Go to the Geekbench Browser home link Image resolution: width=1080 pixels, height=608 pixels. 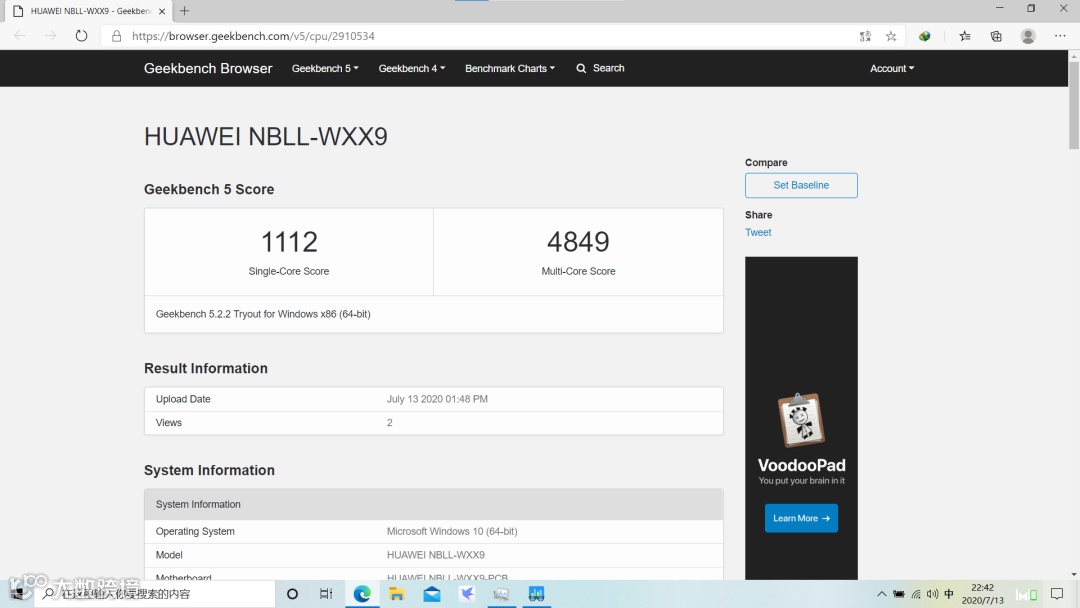[208, 68]
